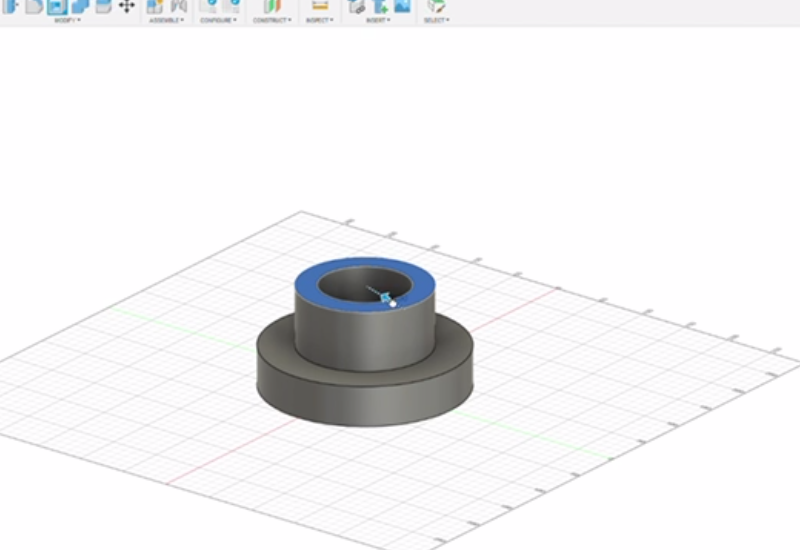Screen dimensions: 800x550
Task: Open the SELECT dropdown menu
Action: tap(437, 20)
